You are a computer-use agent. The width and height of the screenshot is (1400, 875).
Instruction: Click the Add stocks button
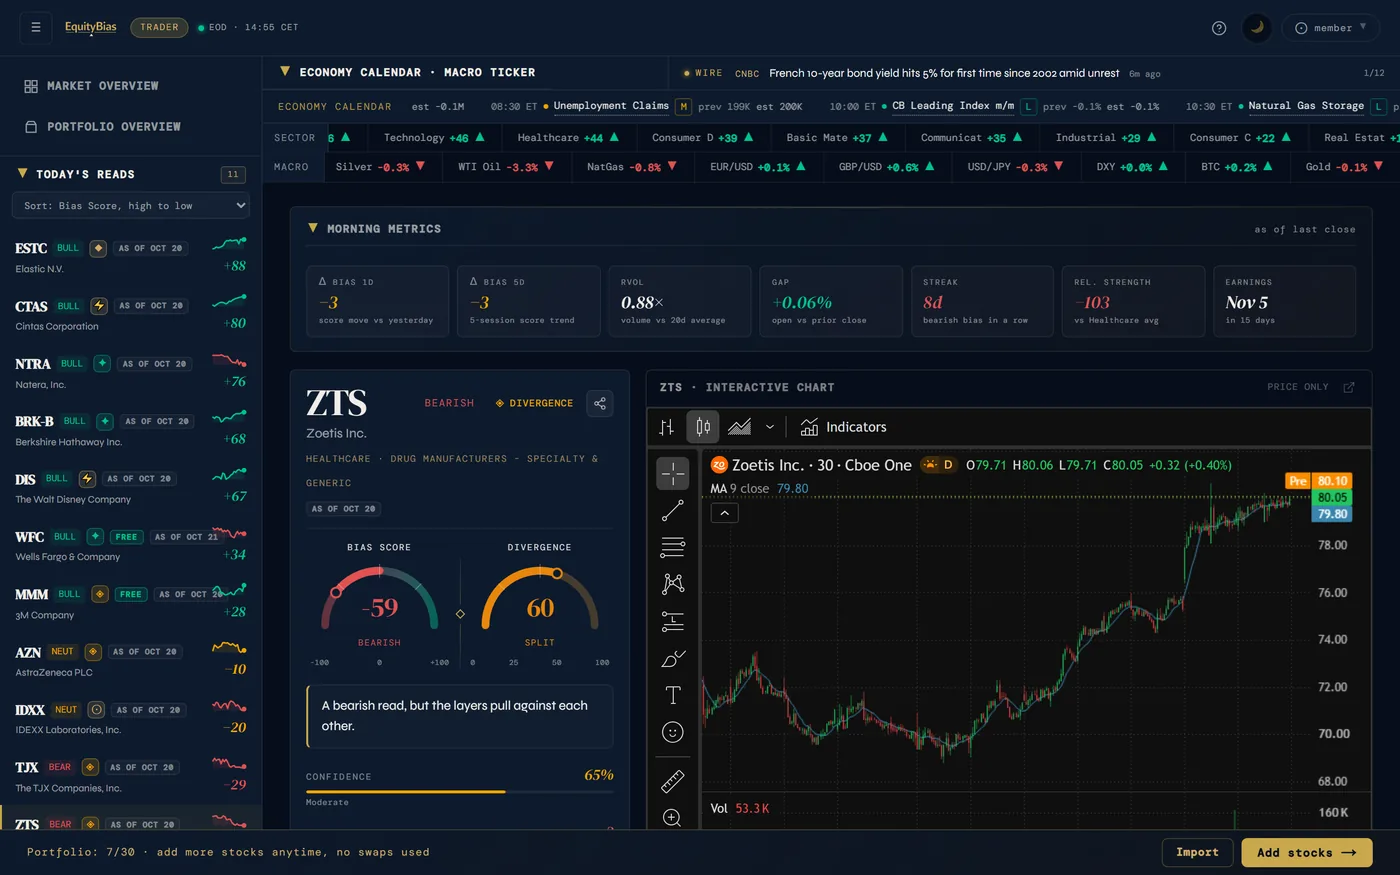[x=1307, y=852]
